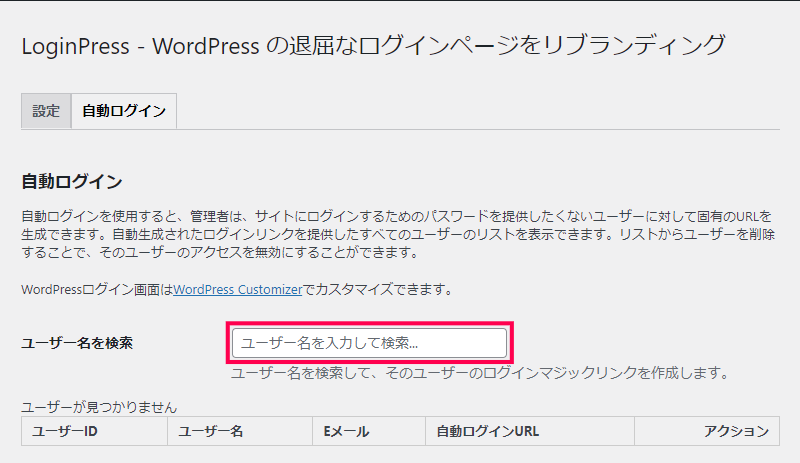This screenshot has height=463, width=800.
Task: Click the ユーザーが見つかりません message
Action: pyautogui.click(x=99, y=407)
